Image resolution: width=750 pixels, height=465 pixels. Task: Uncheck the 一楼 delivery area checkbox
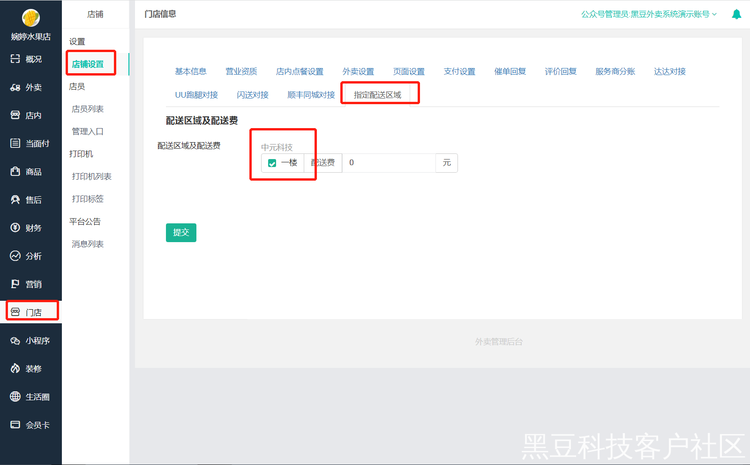point(272,163)
